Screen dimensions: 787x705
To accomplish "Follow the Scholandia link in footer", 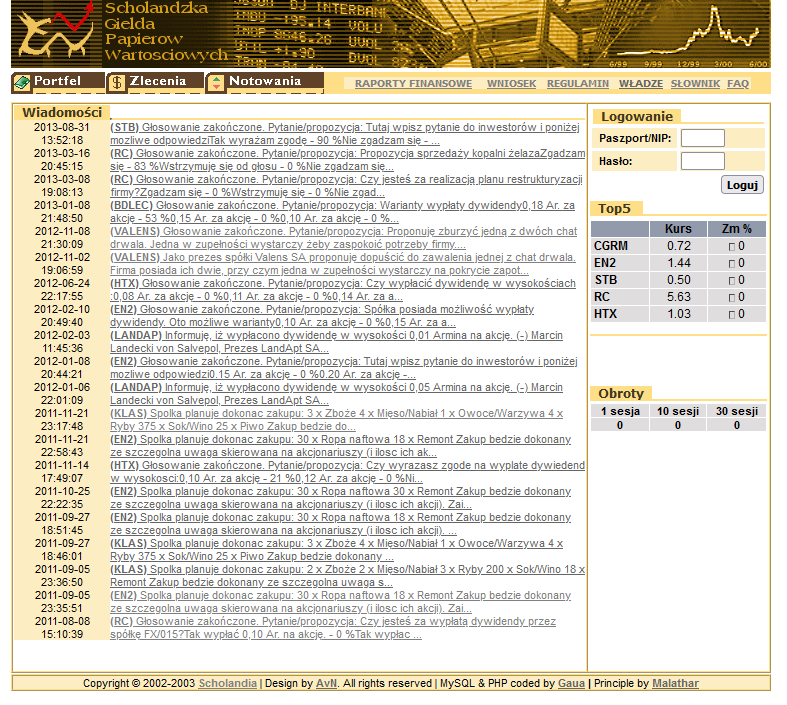I will (x=227, y=684).
